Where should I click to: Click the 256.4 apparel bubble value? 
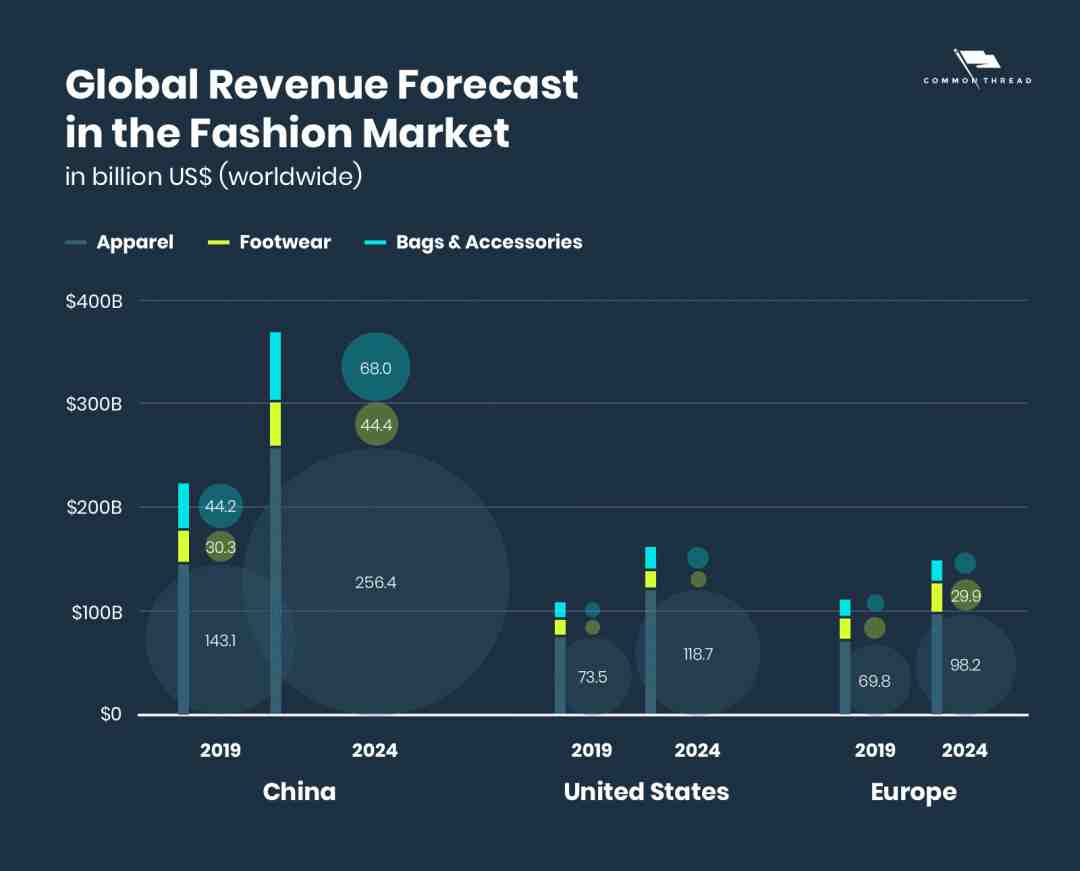pos(375,583)
